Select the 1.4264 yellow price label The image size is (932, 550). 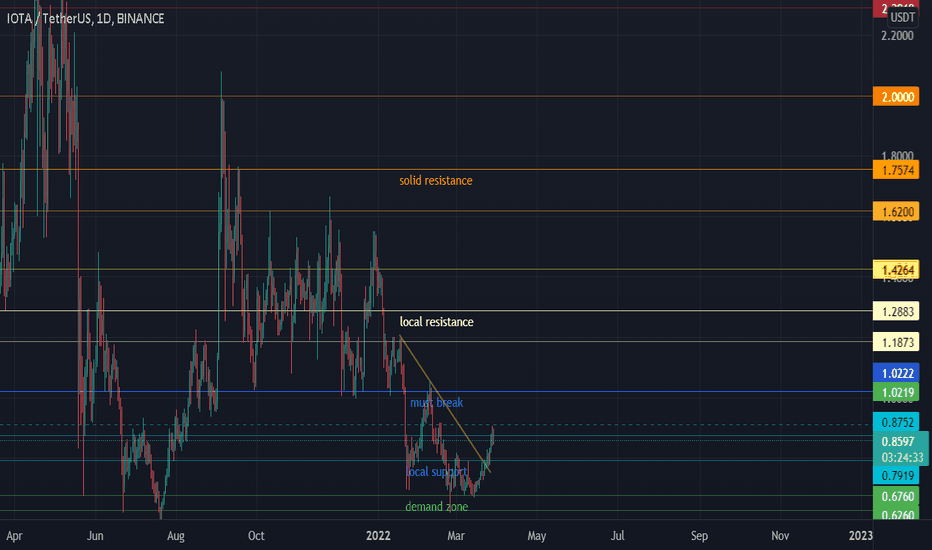[x=896, y=270]
